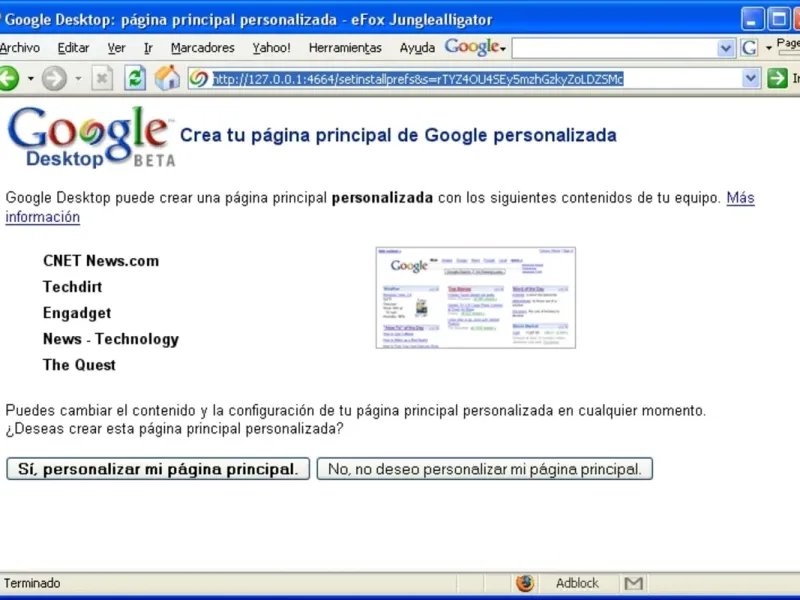Click the Gmail envelope status bar icon

tap(634, 583)
